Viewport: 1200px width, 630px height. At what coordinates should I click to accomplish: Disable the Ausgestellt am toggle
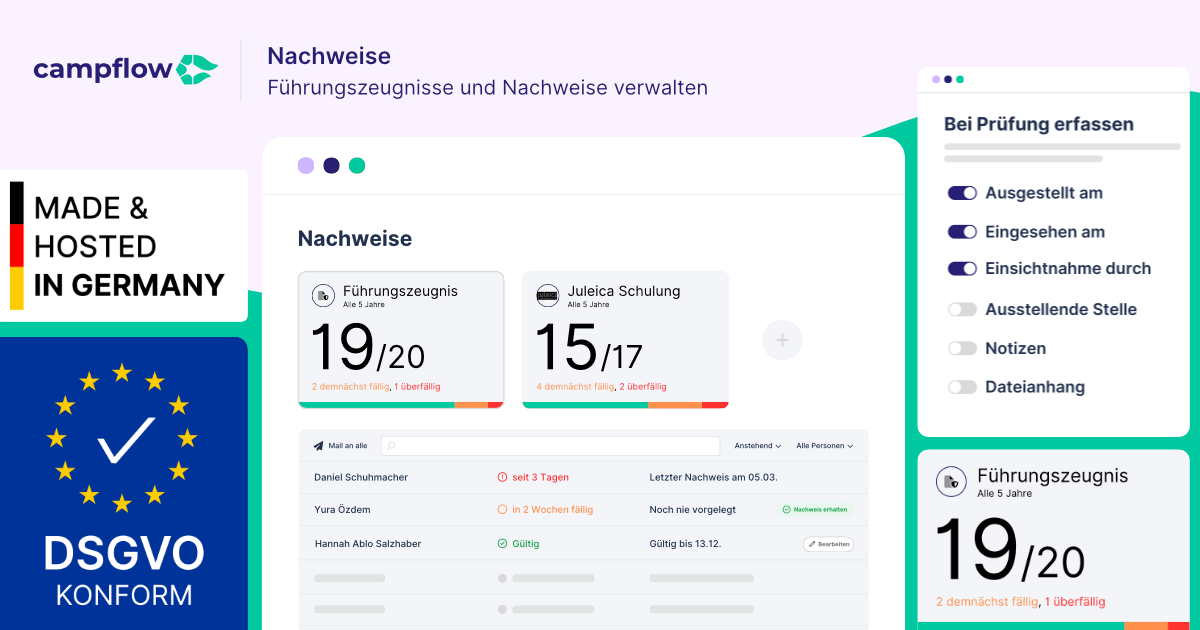tap(962, 193)
